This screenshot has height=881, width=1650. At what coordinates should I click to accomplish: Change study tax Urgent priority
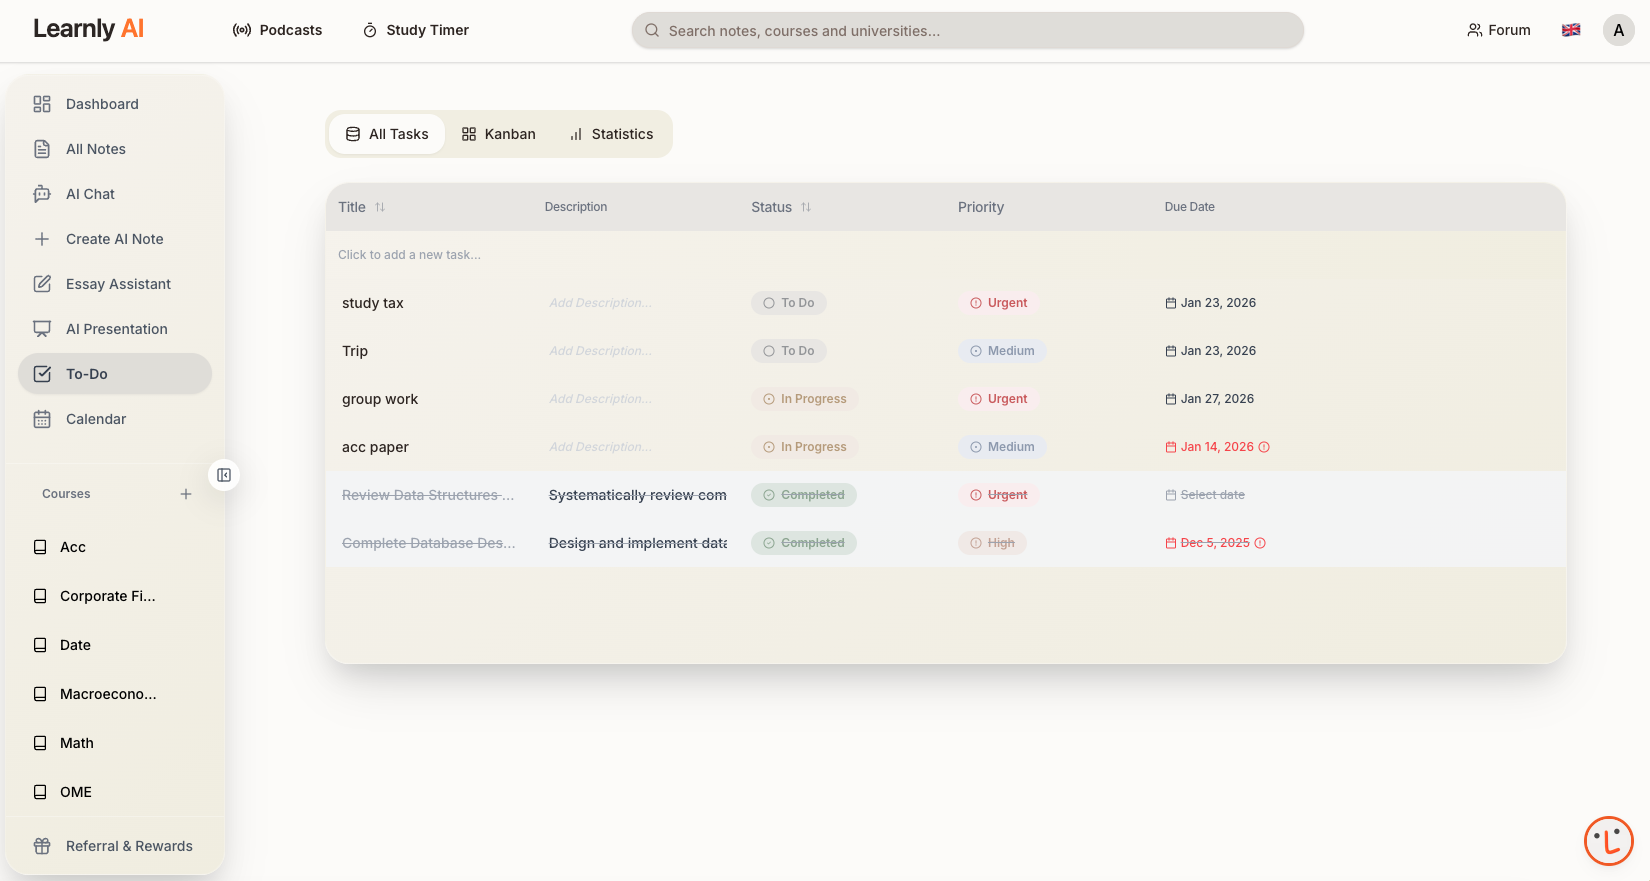pos(998,303)
